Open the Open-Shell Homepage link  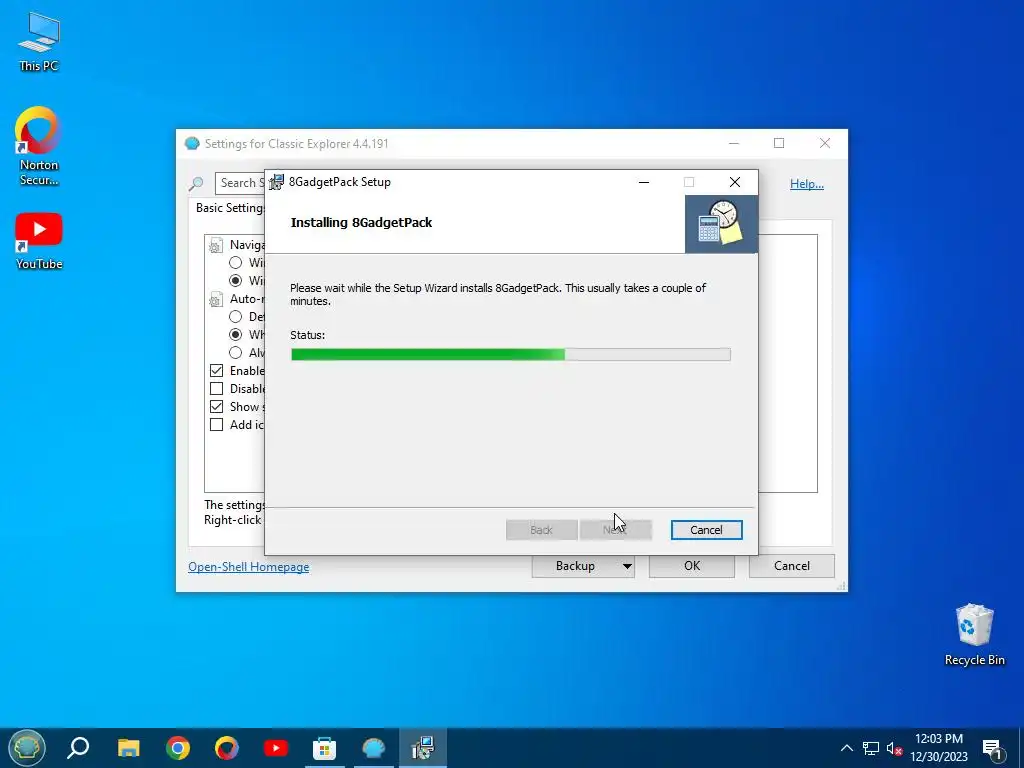coord(248,567)
